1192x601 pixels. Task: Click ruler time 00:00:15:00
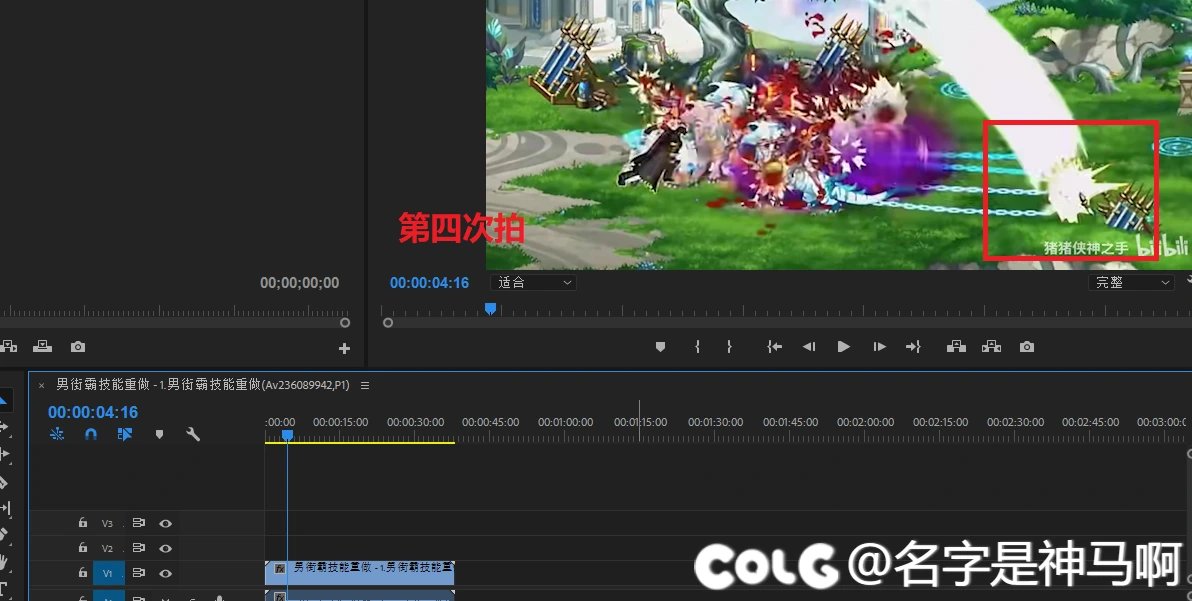[x=341, y=422]
